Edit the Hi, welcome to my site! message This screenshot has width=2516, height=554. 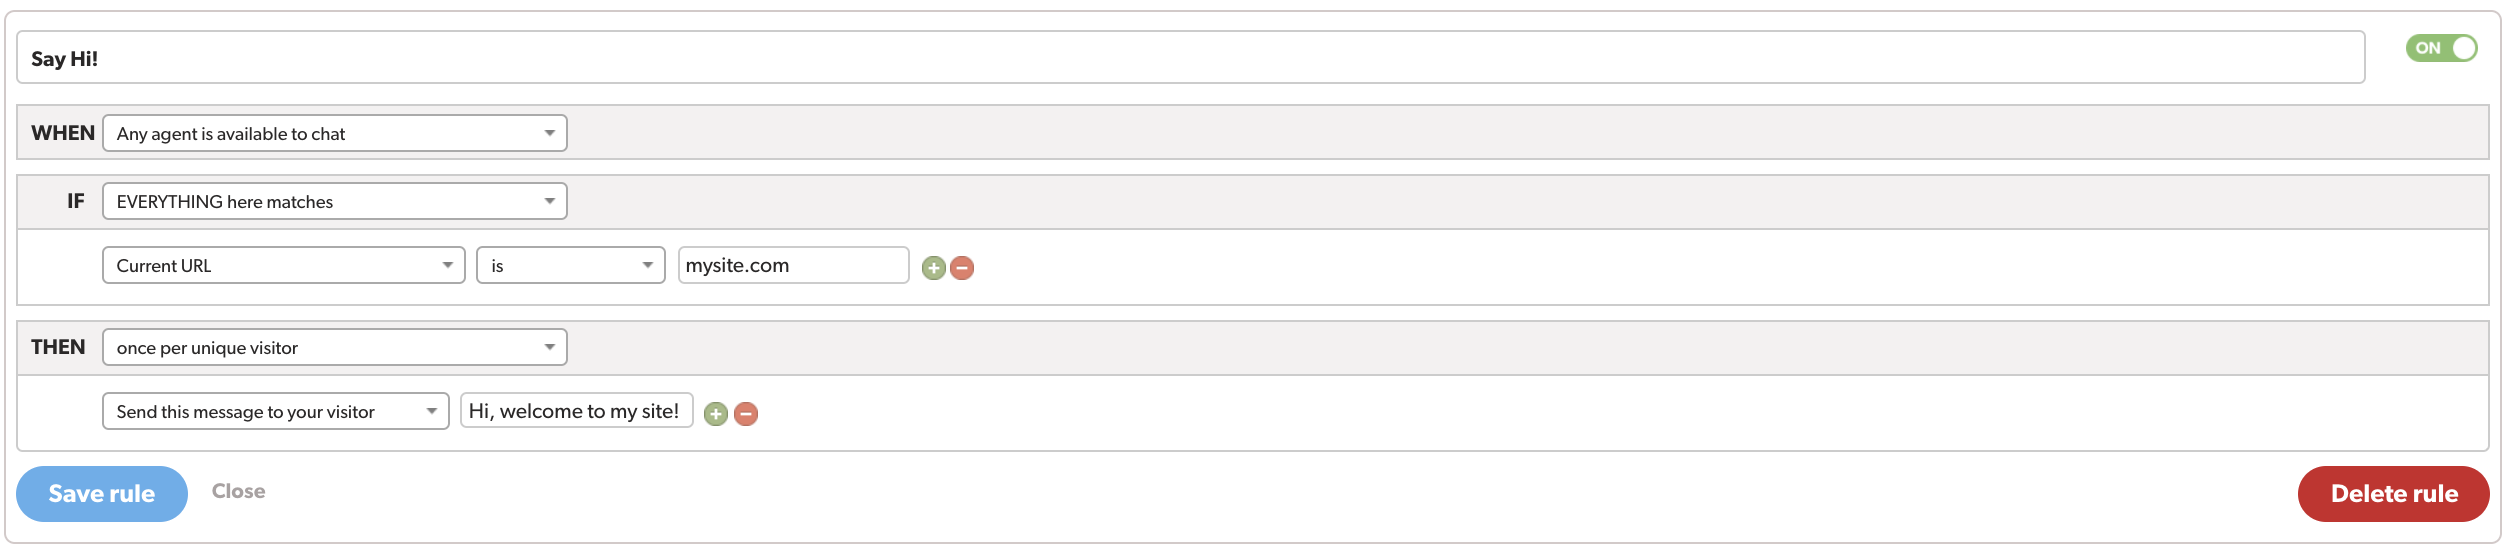coord(577,410)
